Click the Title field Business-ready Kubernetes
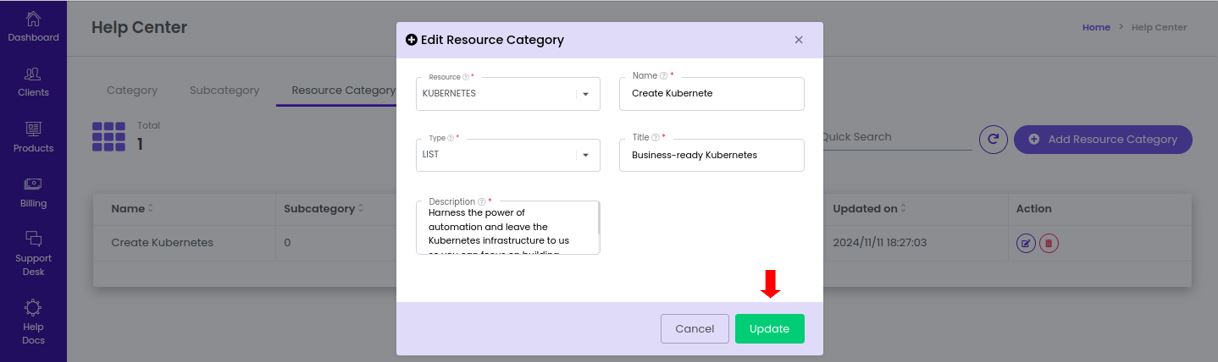This screenshot has height=362, width=1218. pos(711,155)
